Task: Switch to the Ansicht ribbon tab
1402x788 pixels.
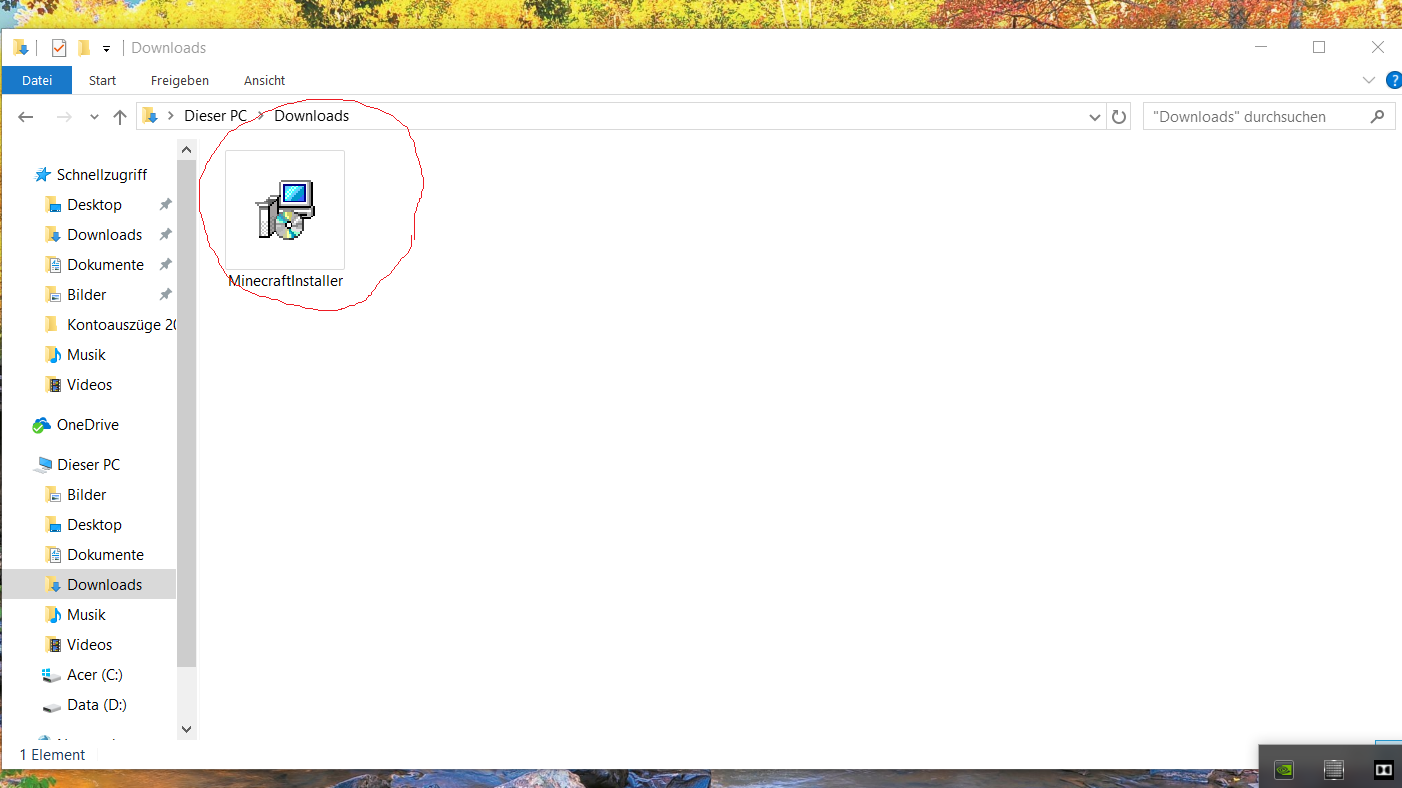Action: click(264, 80)
